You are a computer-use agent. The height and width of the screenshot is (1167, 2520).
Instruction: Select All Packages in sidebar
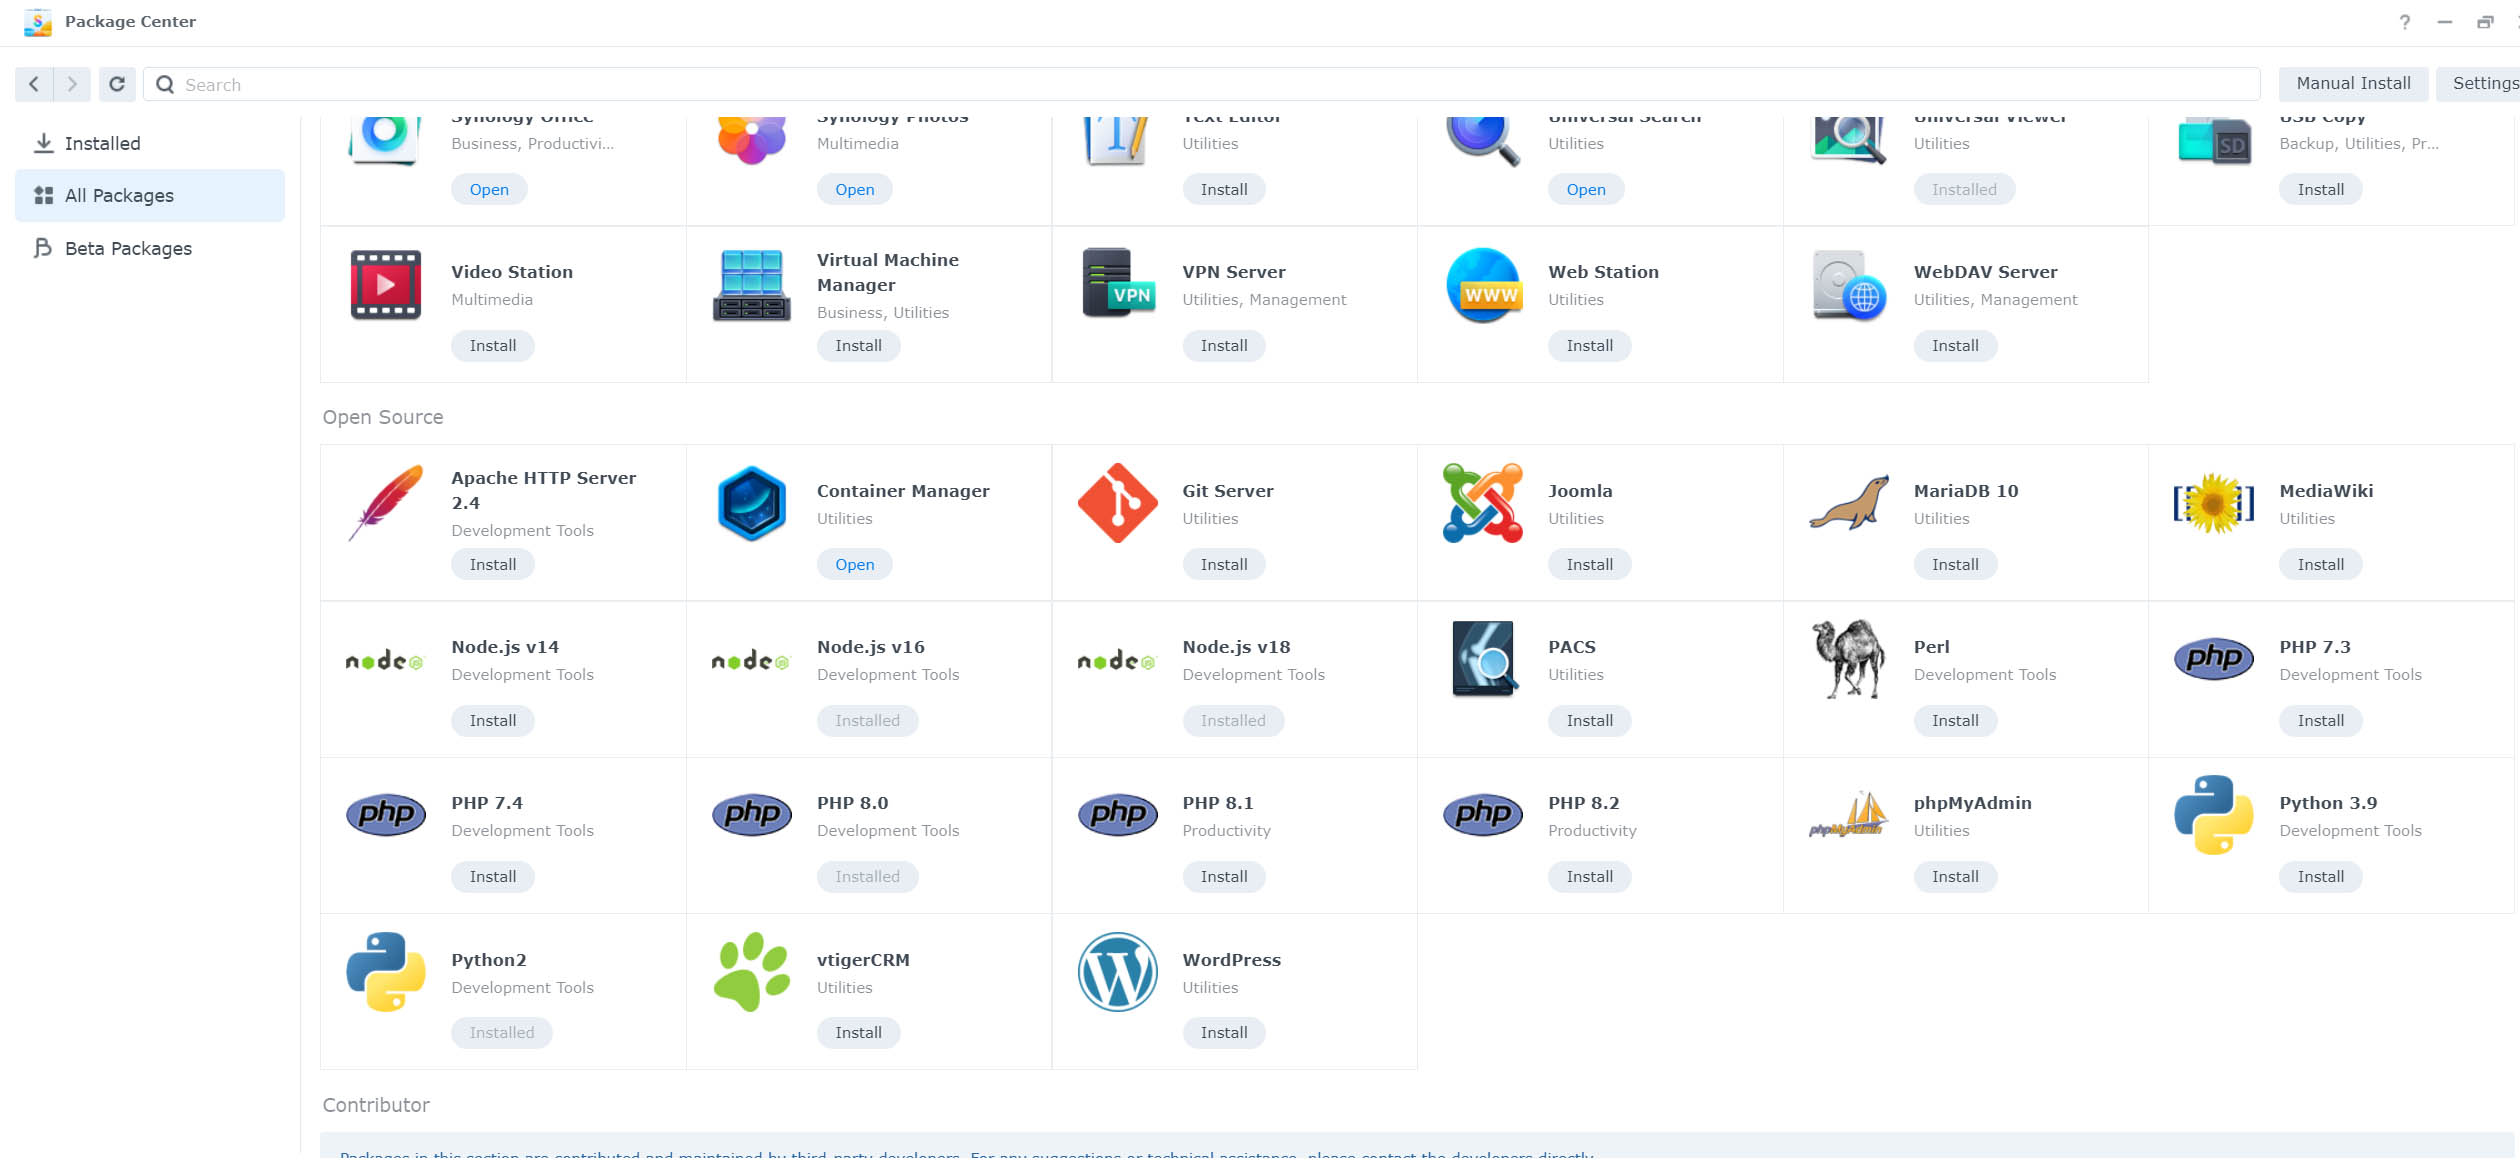[x=150, y=195]
